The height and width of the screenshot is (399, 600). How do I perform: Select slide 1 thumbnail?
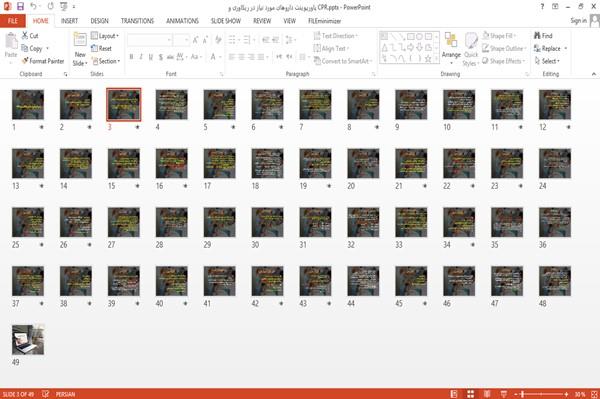pyautogui.click(x=28, y=104)
